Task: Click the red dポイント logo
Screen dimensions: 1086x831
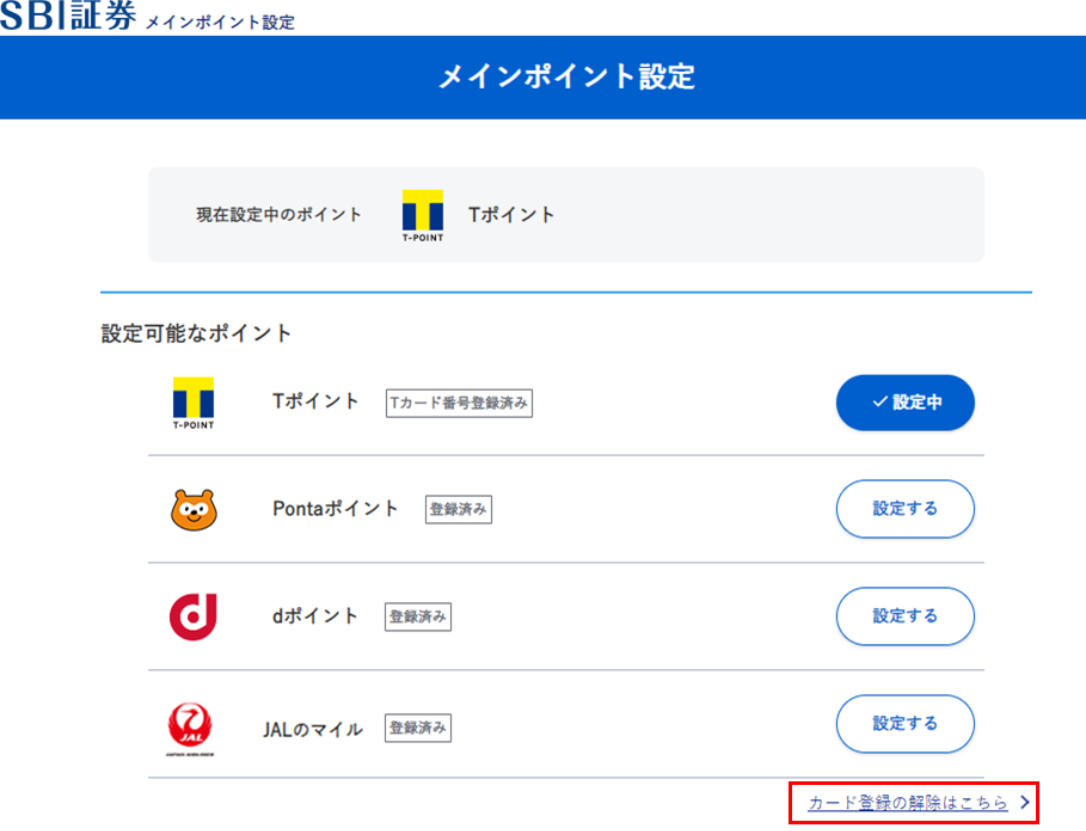Action: coord(193,616)
